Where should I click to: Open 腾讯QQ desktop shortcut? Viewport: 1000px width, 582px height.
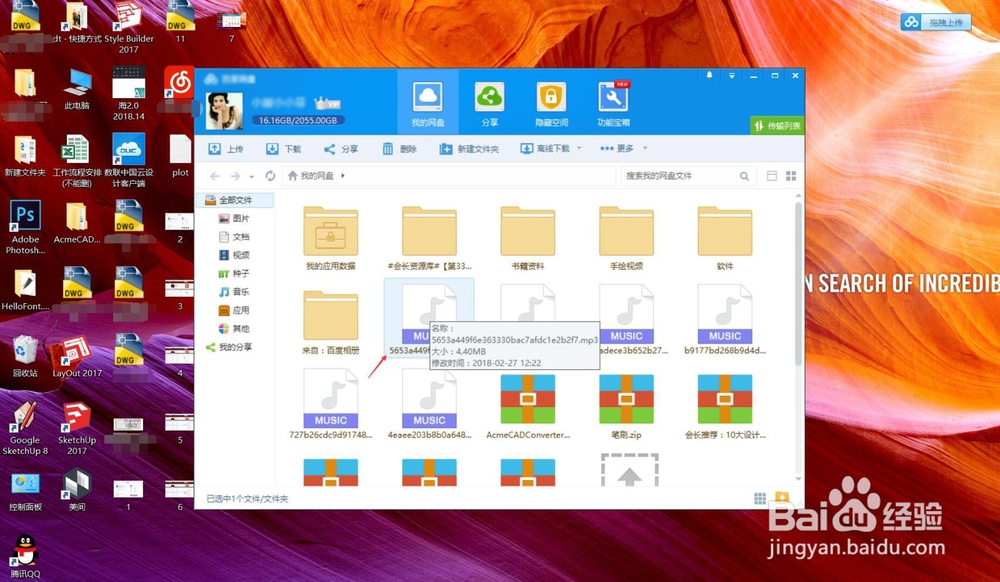[x=25, y=556]
